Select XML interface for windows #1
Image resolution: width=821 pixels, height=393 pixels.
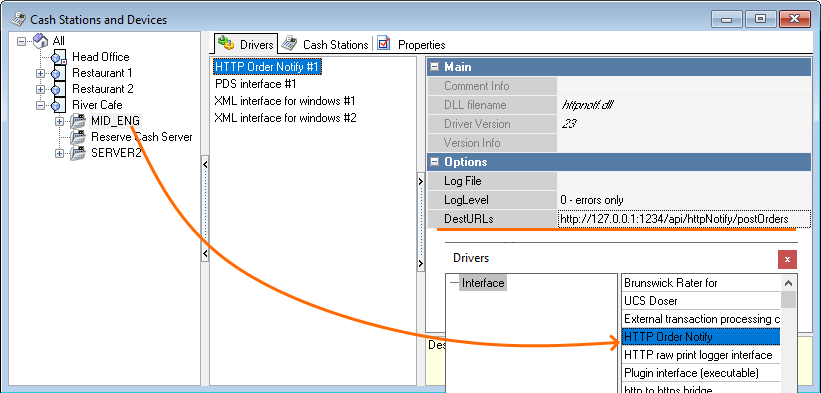(x=285, y=100)
